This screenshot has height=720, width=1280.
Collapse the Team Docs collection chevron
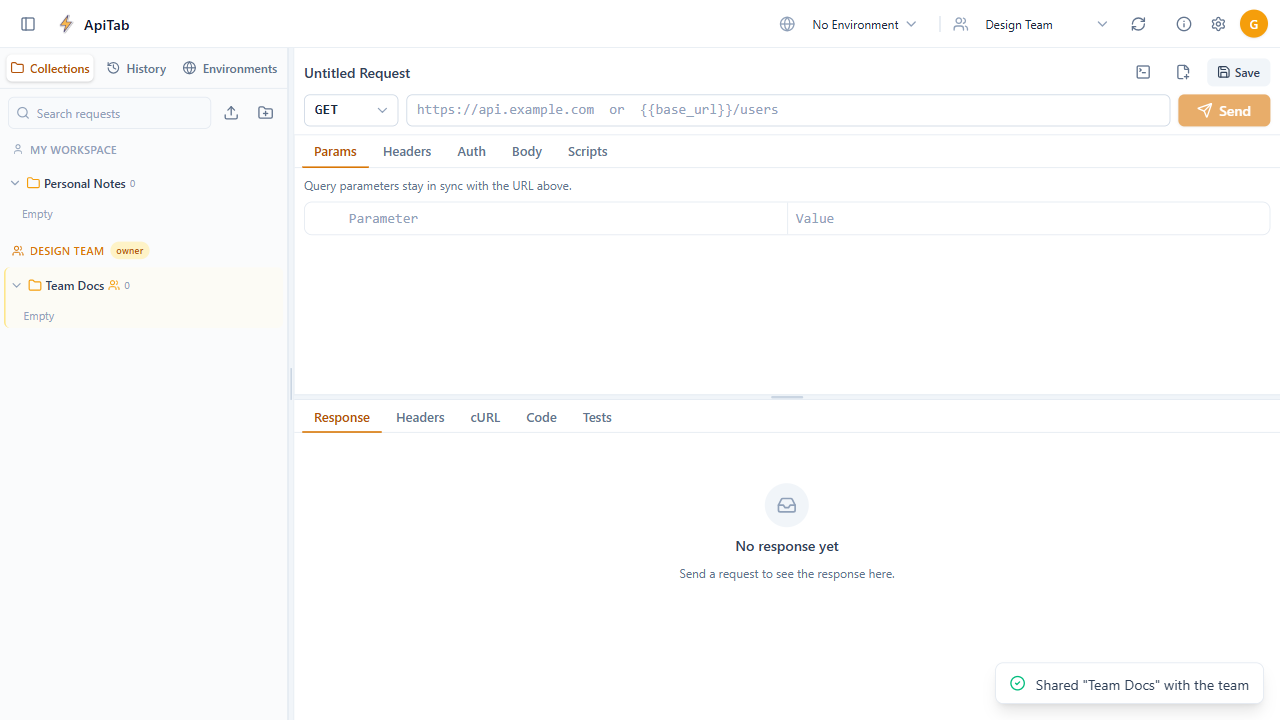[x=17, y=285]
